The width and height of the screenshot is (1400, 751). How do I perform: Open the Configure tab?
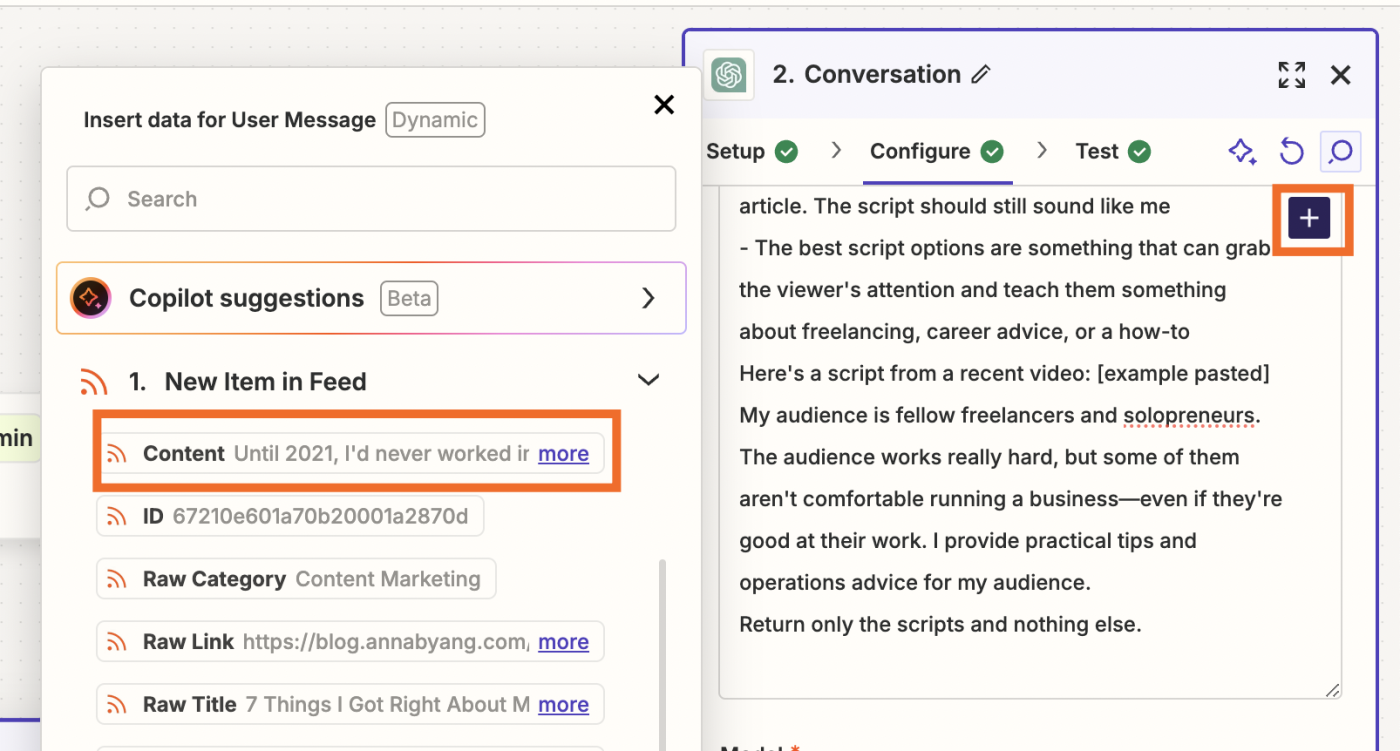pyautogui.click(x=936, y=152)
